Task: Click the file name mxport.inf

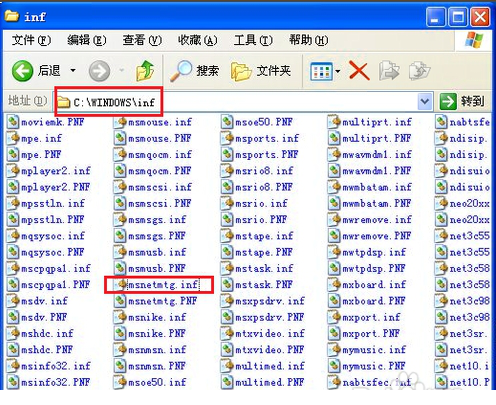Action: [371, 317]
